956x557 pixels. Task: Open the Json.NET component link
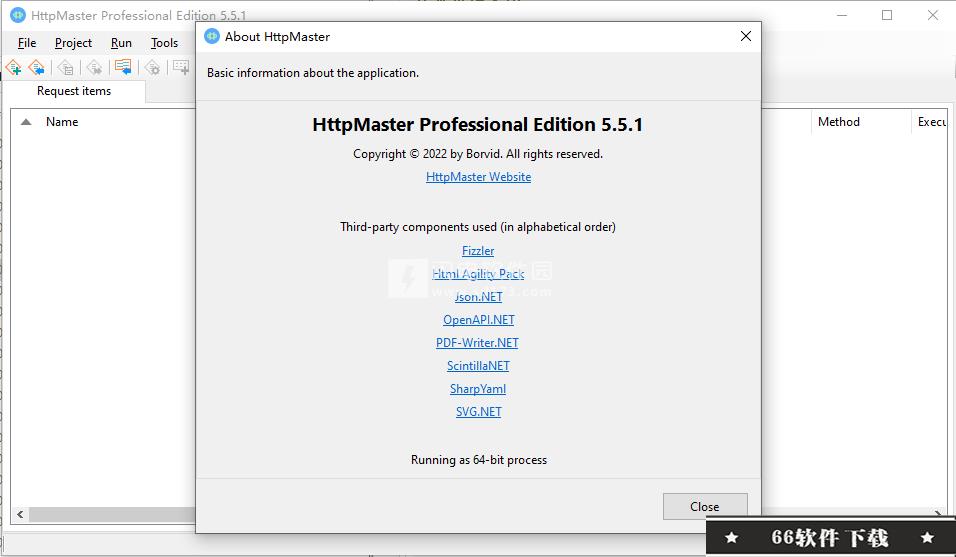479,297
